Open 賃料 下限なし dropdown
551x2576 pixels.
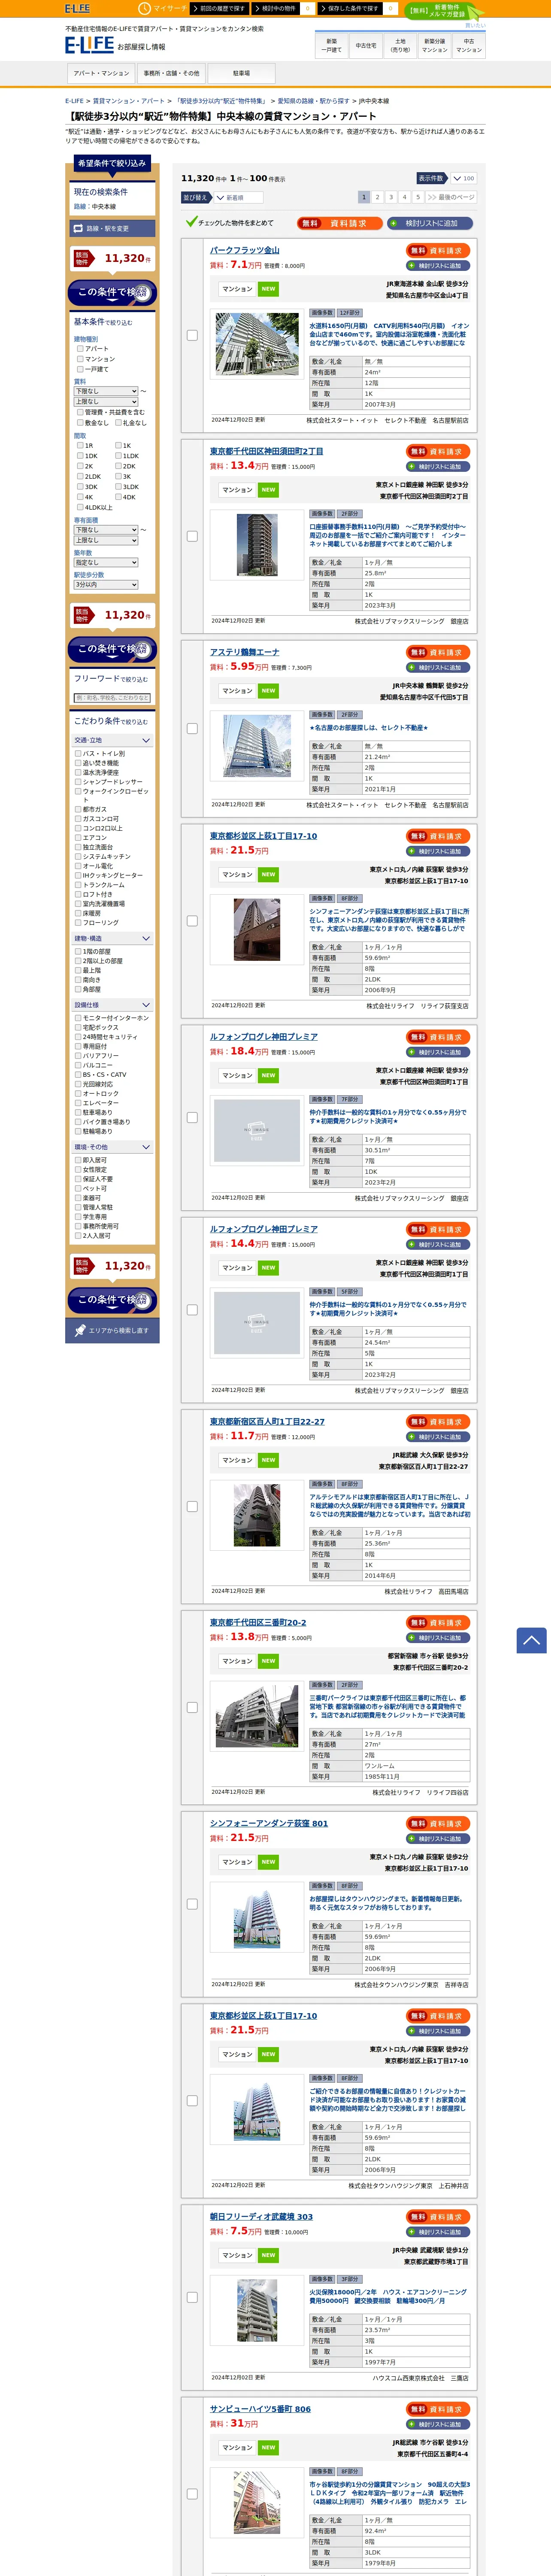click(x=106, y=391)
